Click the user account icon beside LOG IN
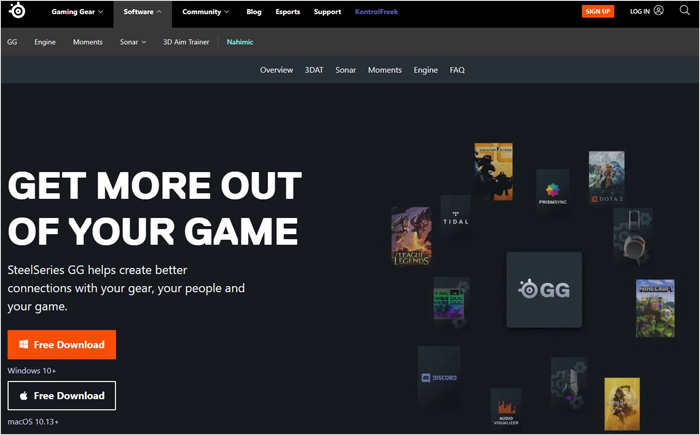Viewport: 700px width, 435px height. [658, 10]
